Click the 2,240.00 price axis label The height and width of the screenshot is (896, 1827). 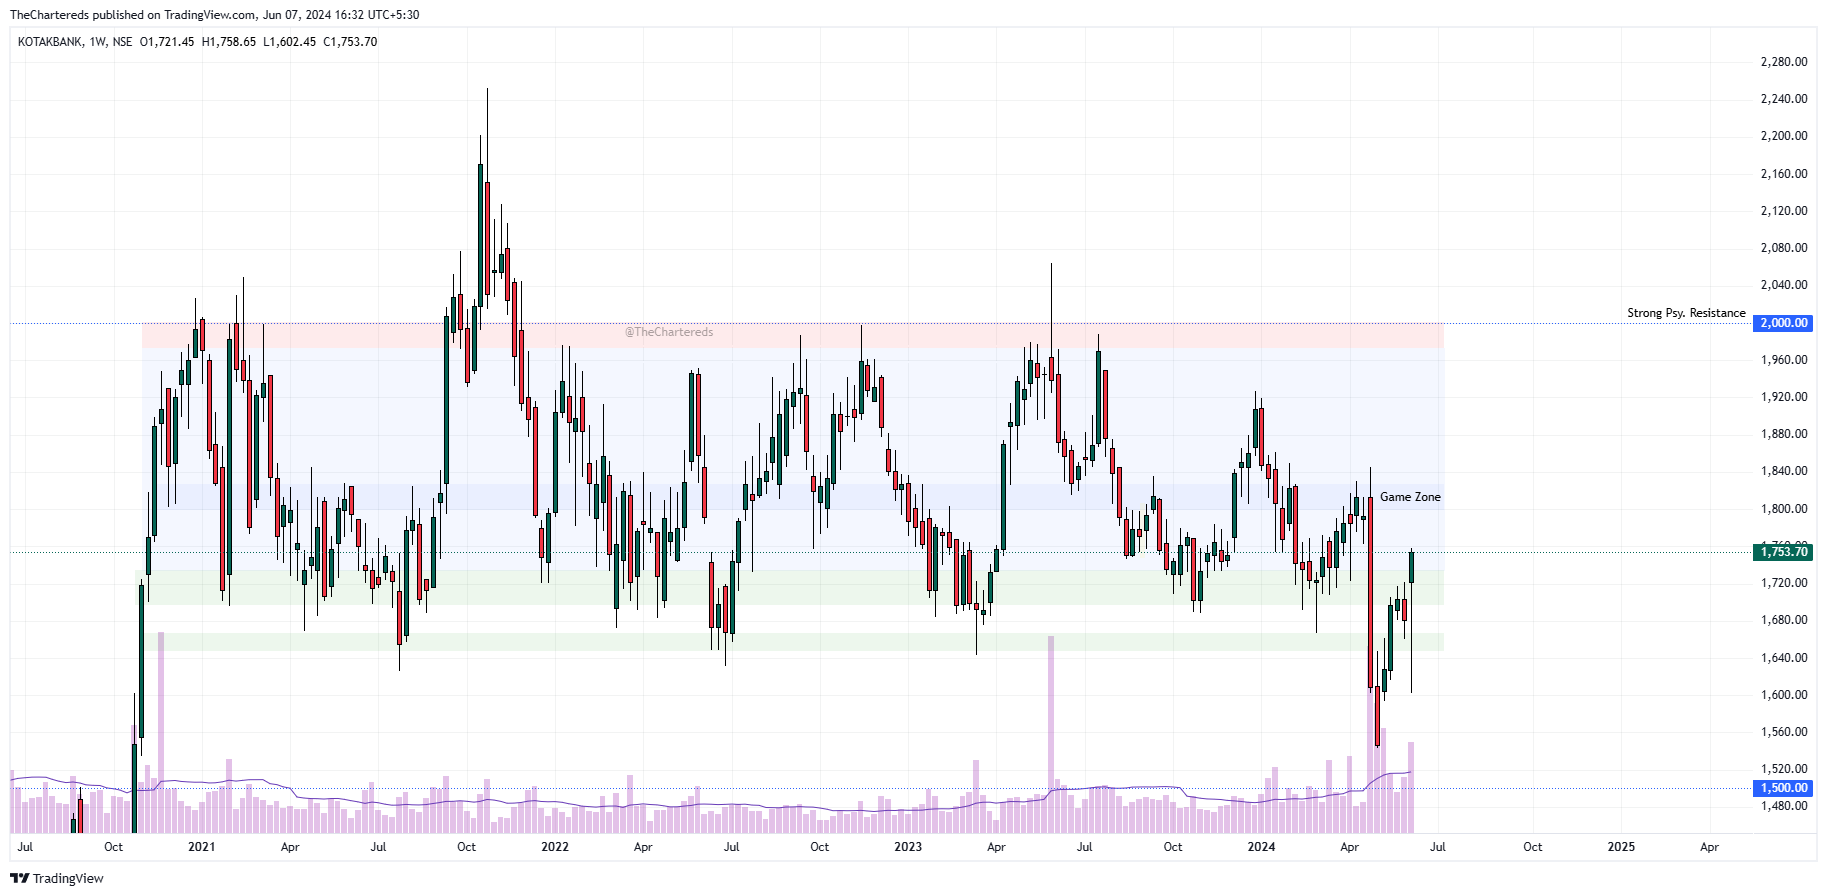pos(1784,99)
